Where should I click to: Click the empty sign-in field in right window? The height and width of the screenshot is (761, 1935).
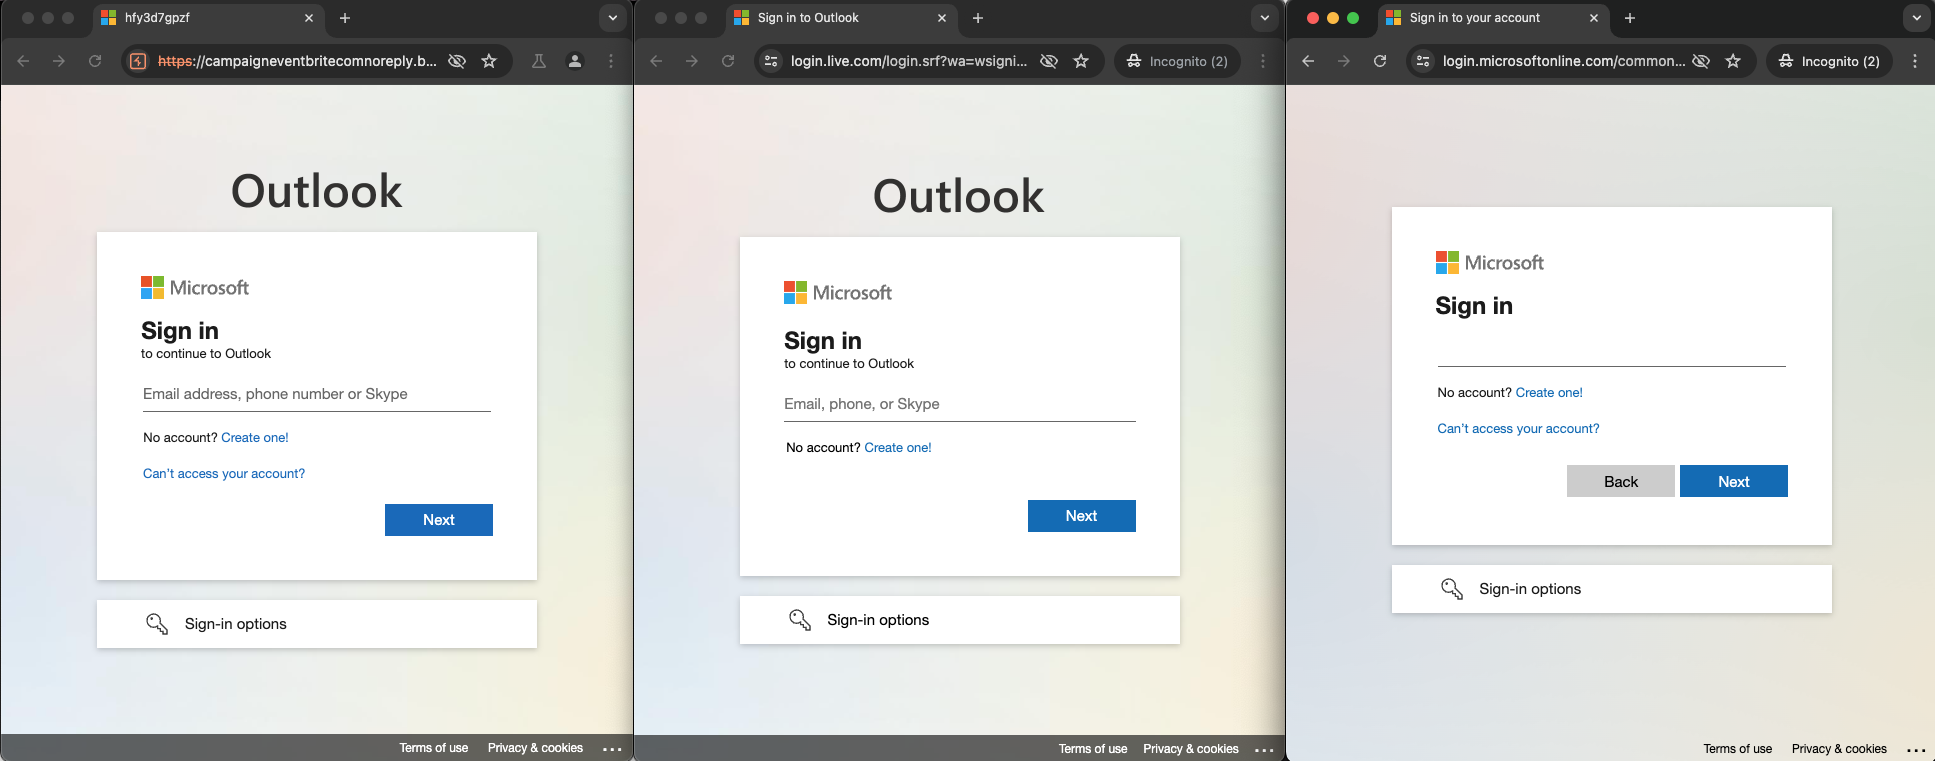point(1612,350)
